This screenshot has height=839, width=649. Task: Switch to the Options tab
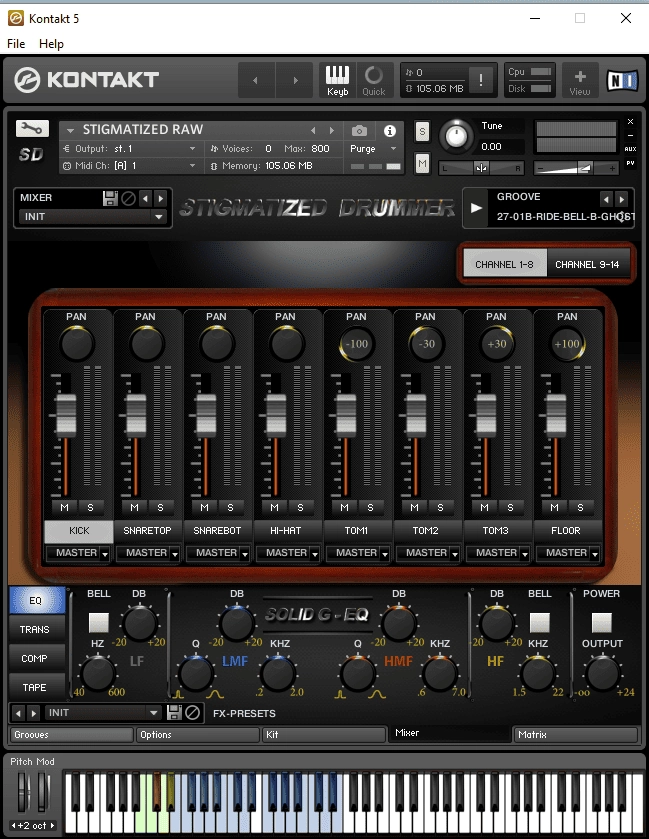(197, 735)
